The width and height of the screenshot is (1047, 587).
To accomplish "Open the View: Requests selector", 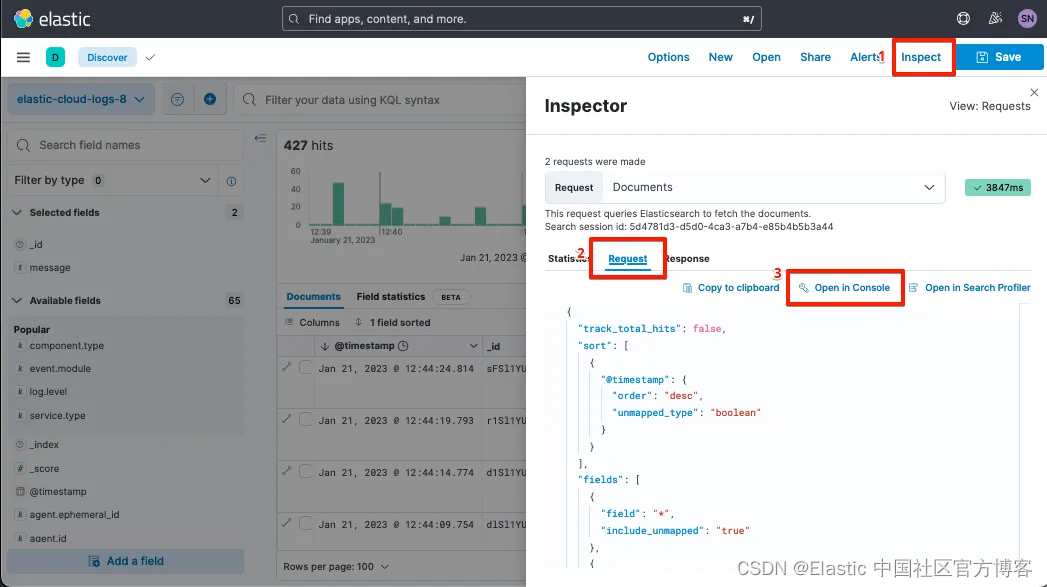I will point(990,106).
